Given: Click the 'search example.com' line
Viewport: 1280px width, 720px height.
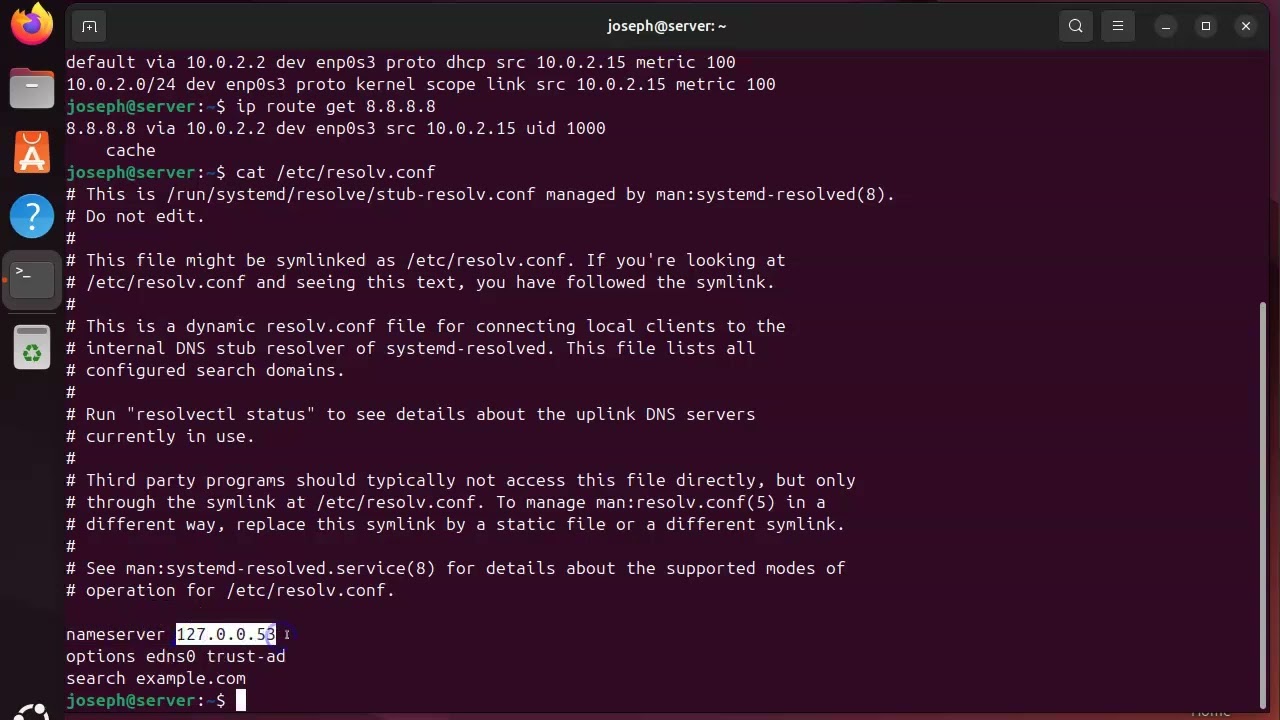Looking at the screenshot, I should 156,678.
